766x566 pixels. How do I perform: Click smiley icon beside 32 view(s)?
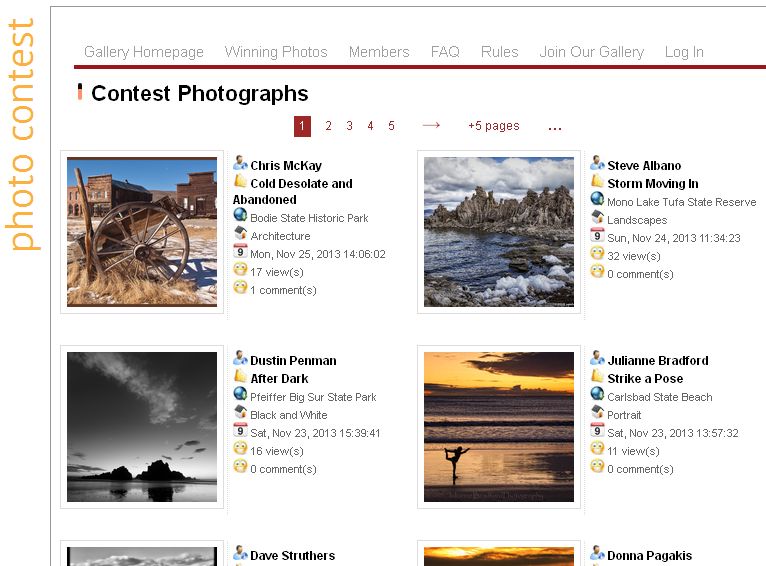(597, 253)
